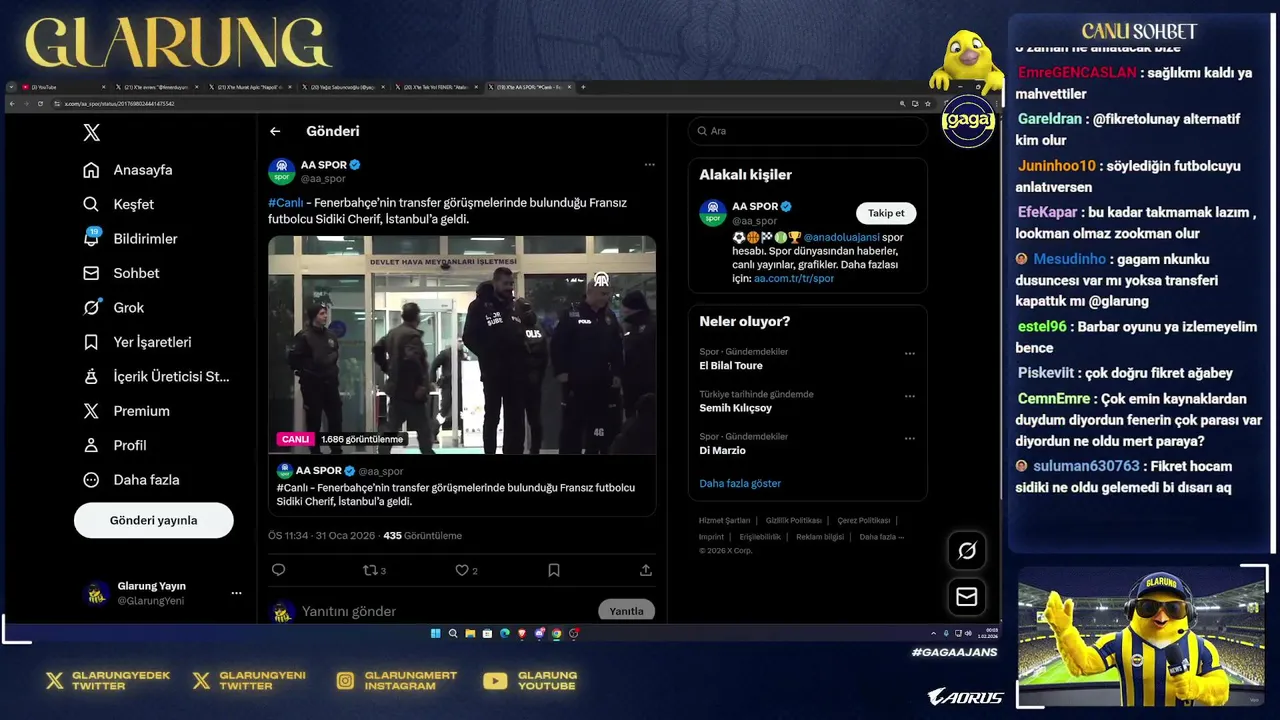This screenshot has width=1280, height=720.
Task: Open File Explorer from the taskbar
Action: (x=470, y=633)
